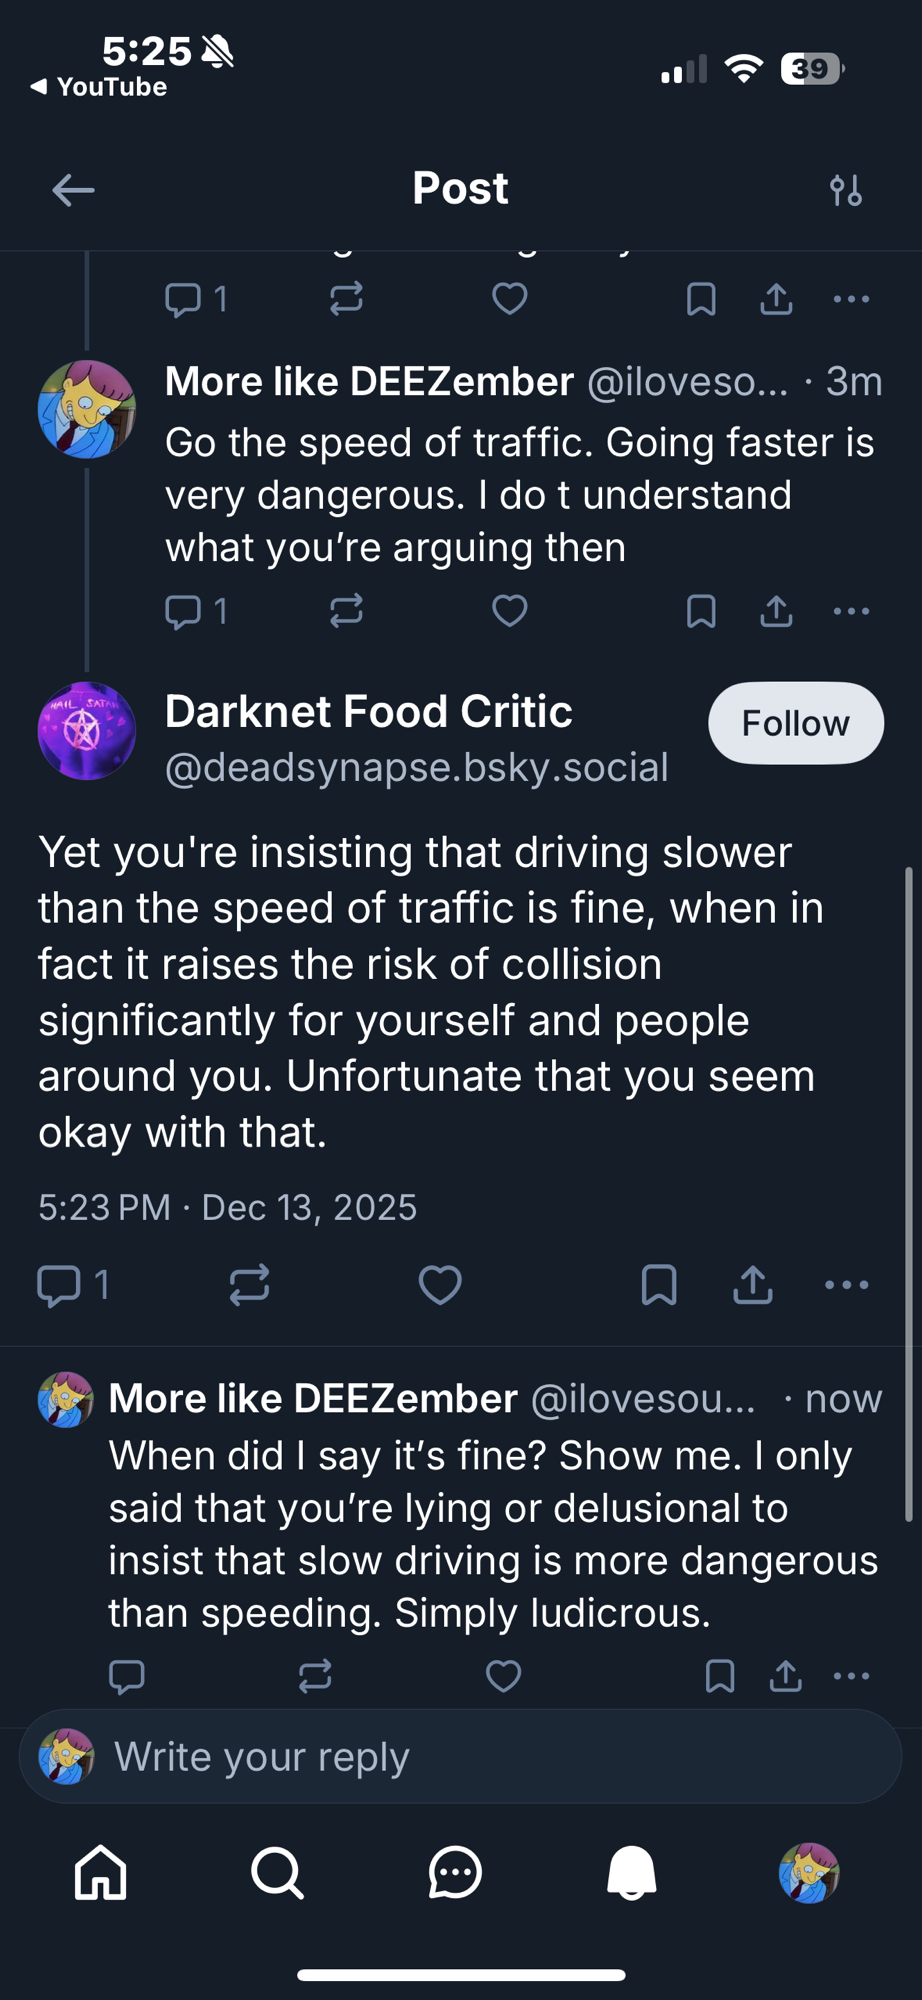Open Search in bottom navigation
Screen dimensions: 922x2000
click(277, 1872)
